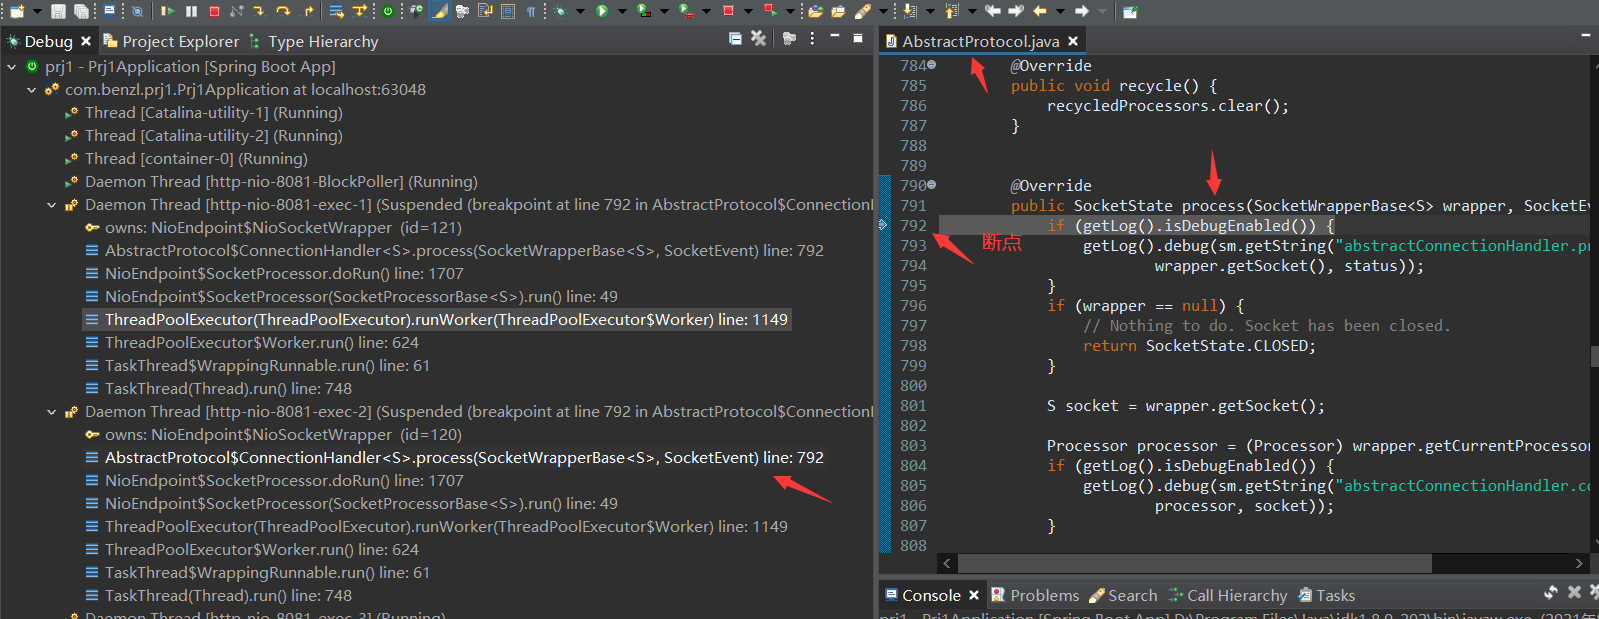Screen dimensions: 1599x619
Task: Toggle the Pin Editor icon
Action: pos(1130,11)
